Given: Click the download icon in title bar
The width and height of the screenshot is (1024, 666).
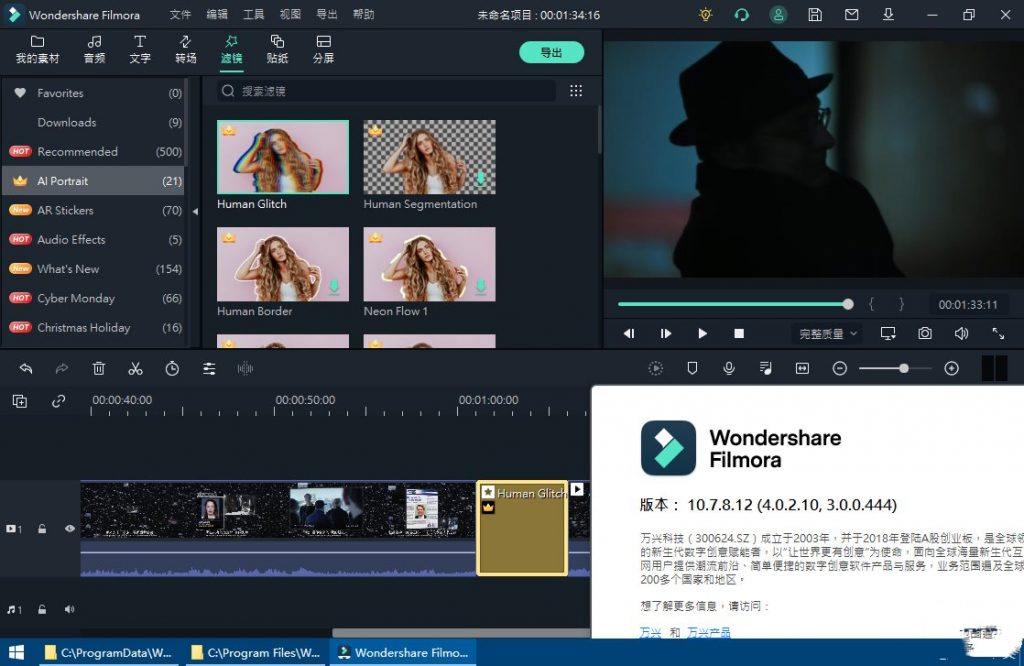Looking at the screenshot, I should [888, 14].
